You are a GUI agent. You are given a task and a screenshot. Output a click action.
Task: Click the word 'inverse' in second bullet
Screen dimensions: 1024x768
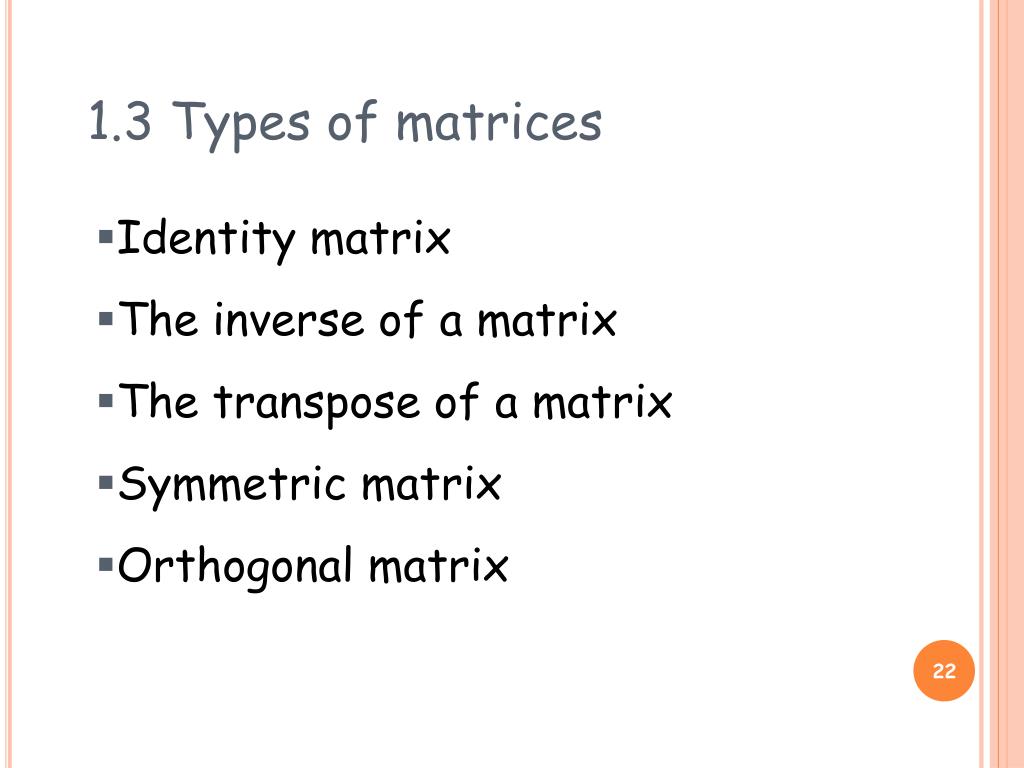point(289,321)
